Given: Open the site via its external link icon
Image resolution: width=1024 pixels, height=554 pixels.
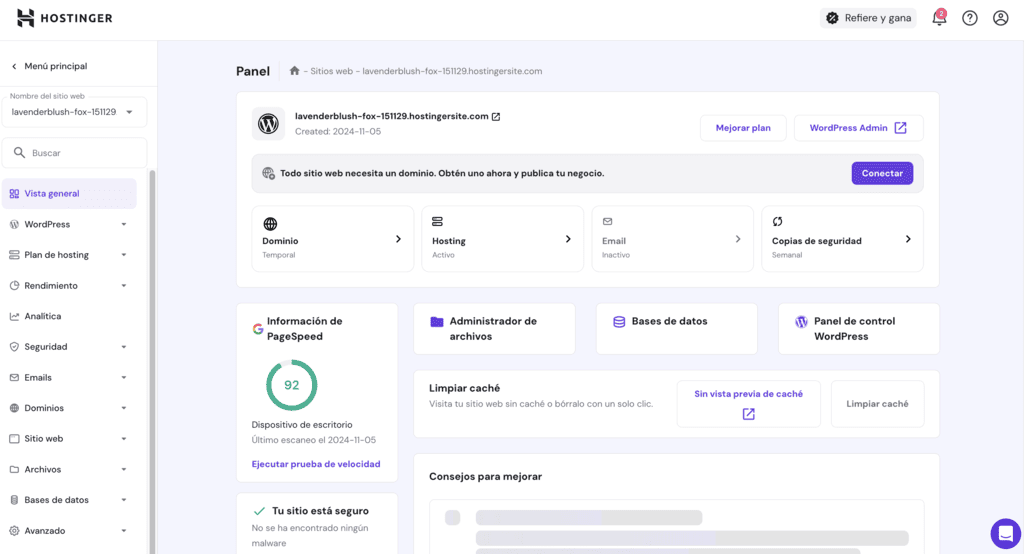Looking at the screenshot, I should [496, 116].
